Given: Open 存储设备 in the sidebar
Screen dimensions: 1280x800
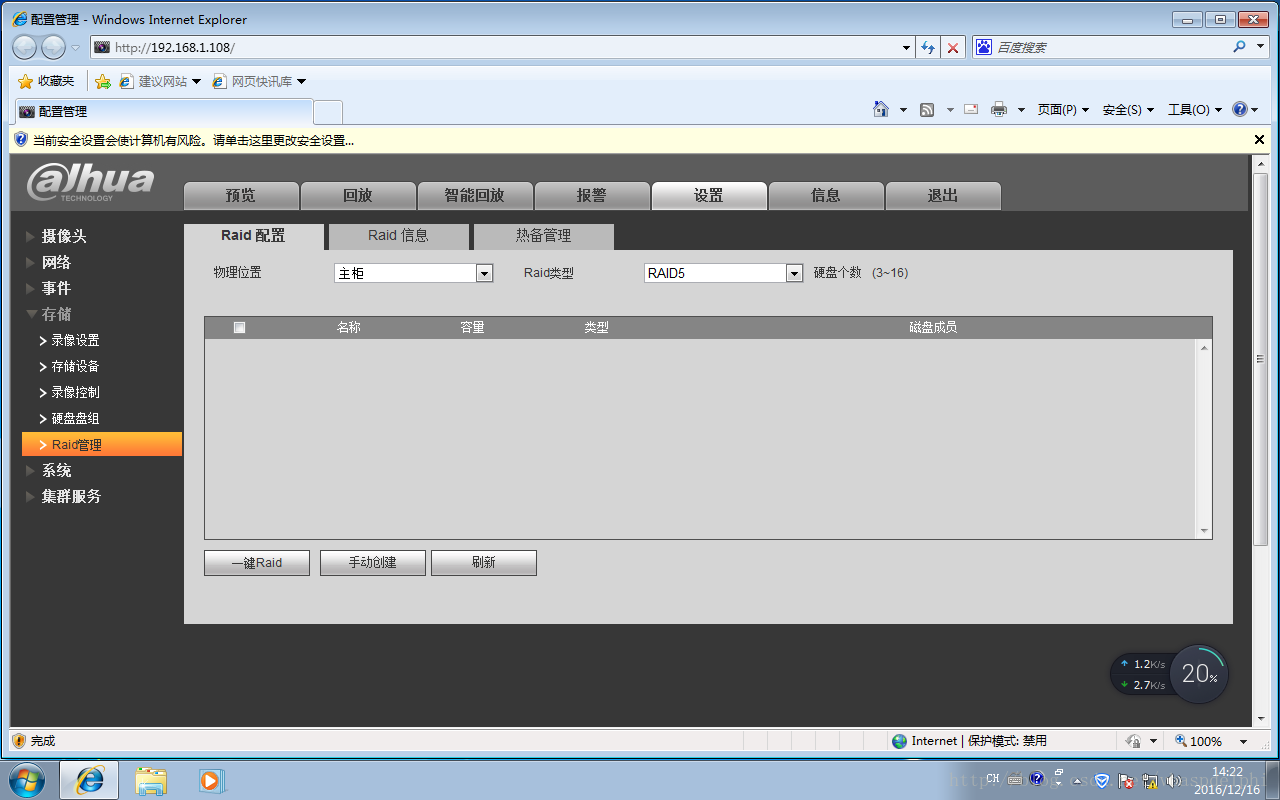Looking at the screenshot, I should 75,366.
